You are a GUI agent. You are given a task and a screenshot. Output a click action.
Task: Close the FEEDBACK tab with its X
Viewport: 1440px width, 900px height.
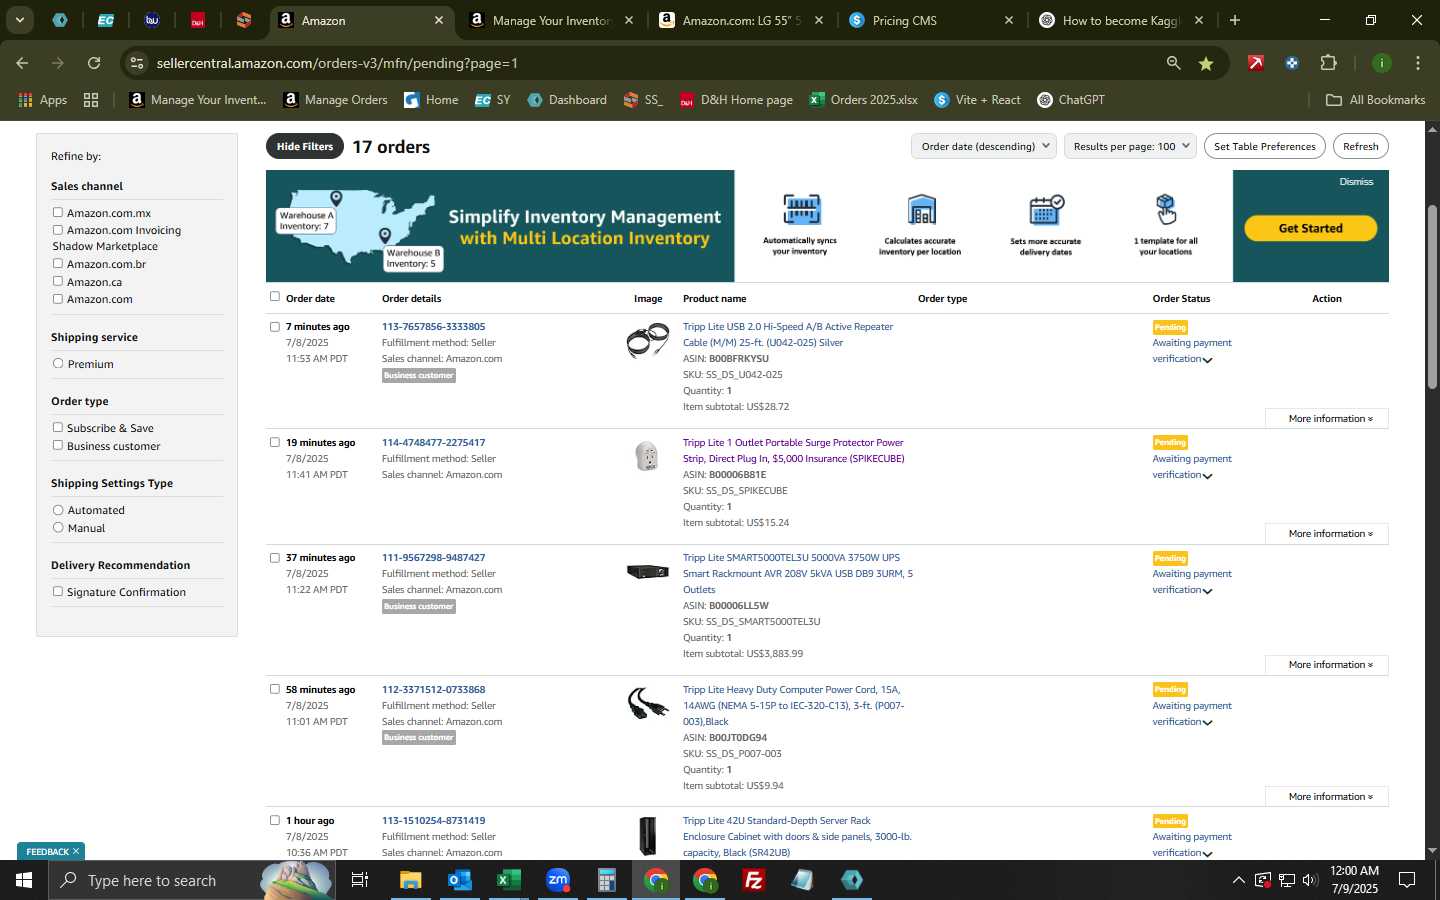[76, 851]
